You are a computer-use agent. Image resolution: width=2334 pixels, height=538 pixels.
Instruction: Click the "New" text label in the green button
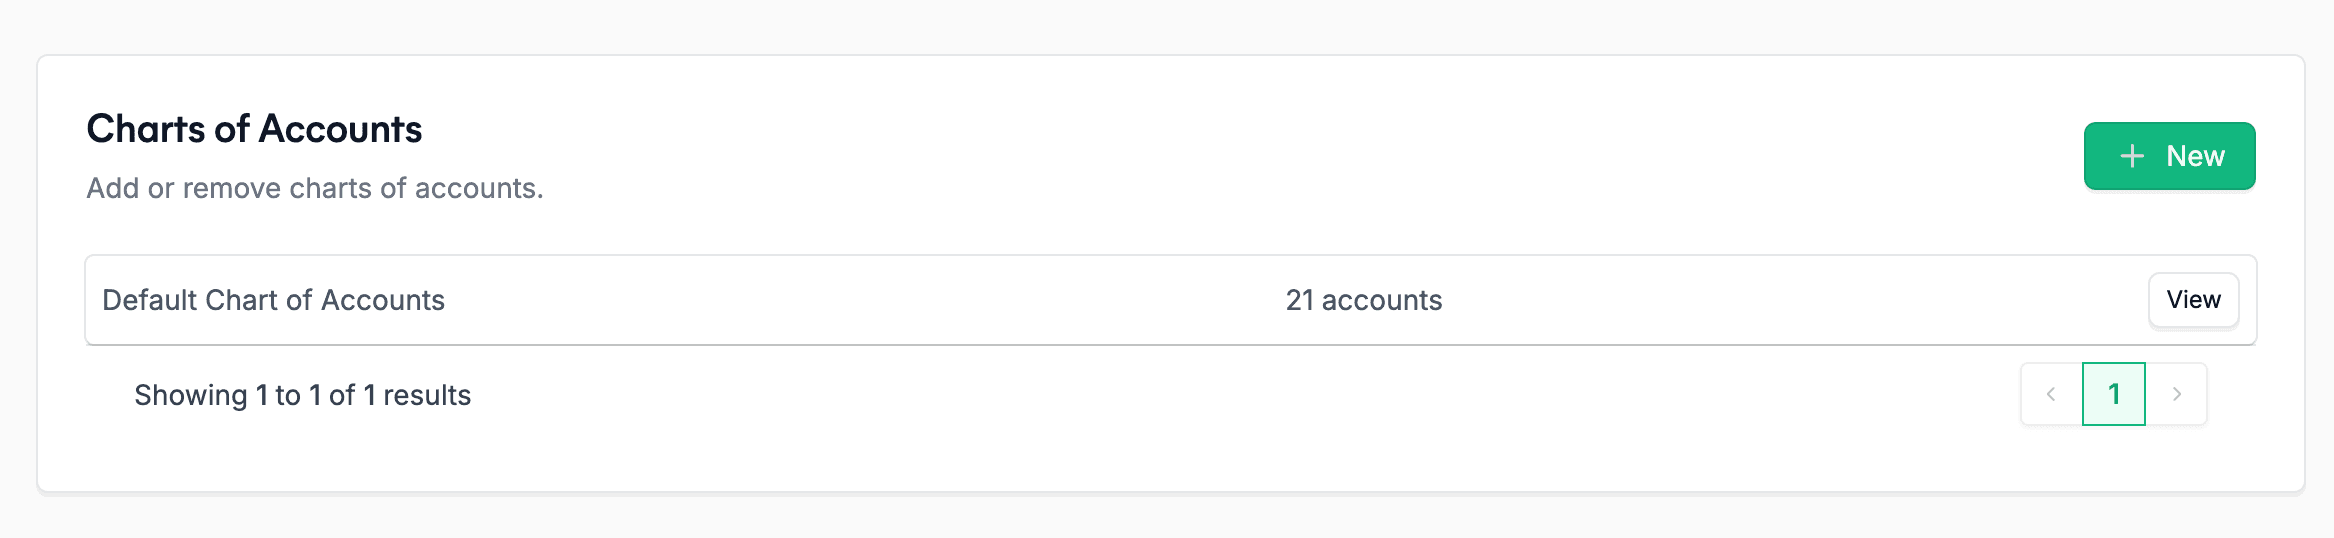[x=2195, y=156]
